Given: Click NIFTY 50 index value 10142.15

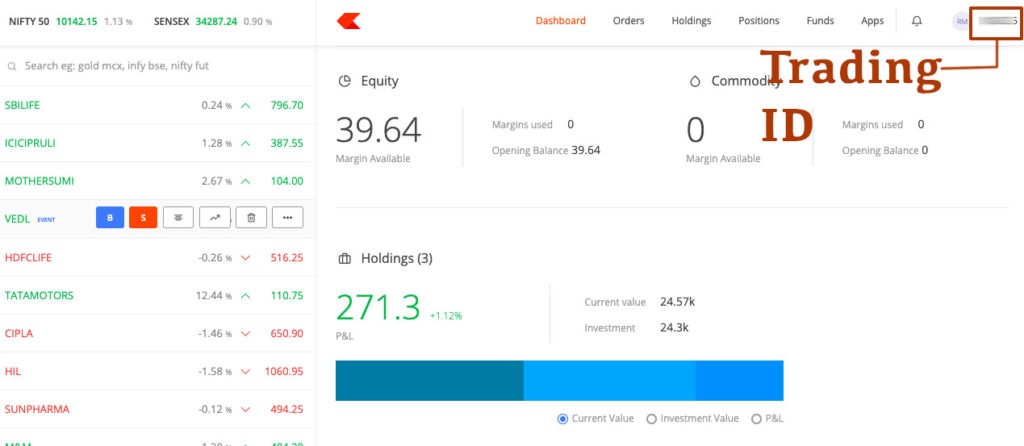Looking at the screenshot, I should [x=76, y=22].
